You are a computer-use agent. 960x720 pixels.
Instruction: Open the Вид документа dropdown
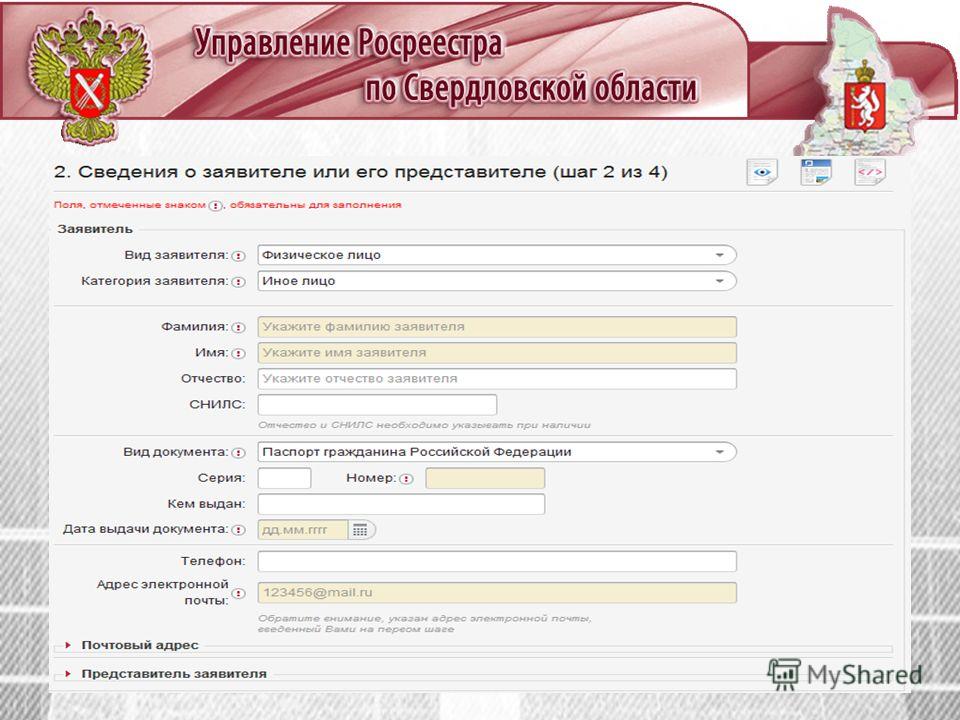click(497, 452)
